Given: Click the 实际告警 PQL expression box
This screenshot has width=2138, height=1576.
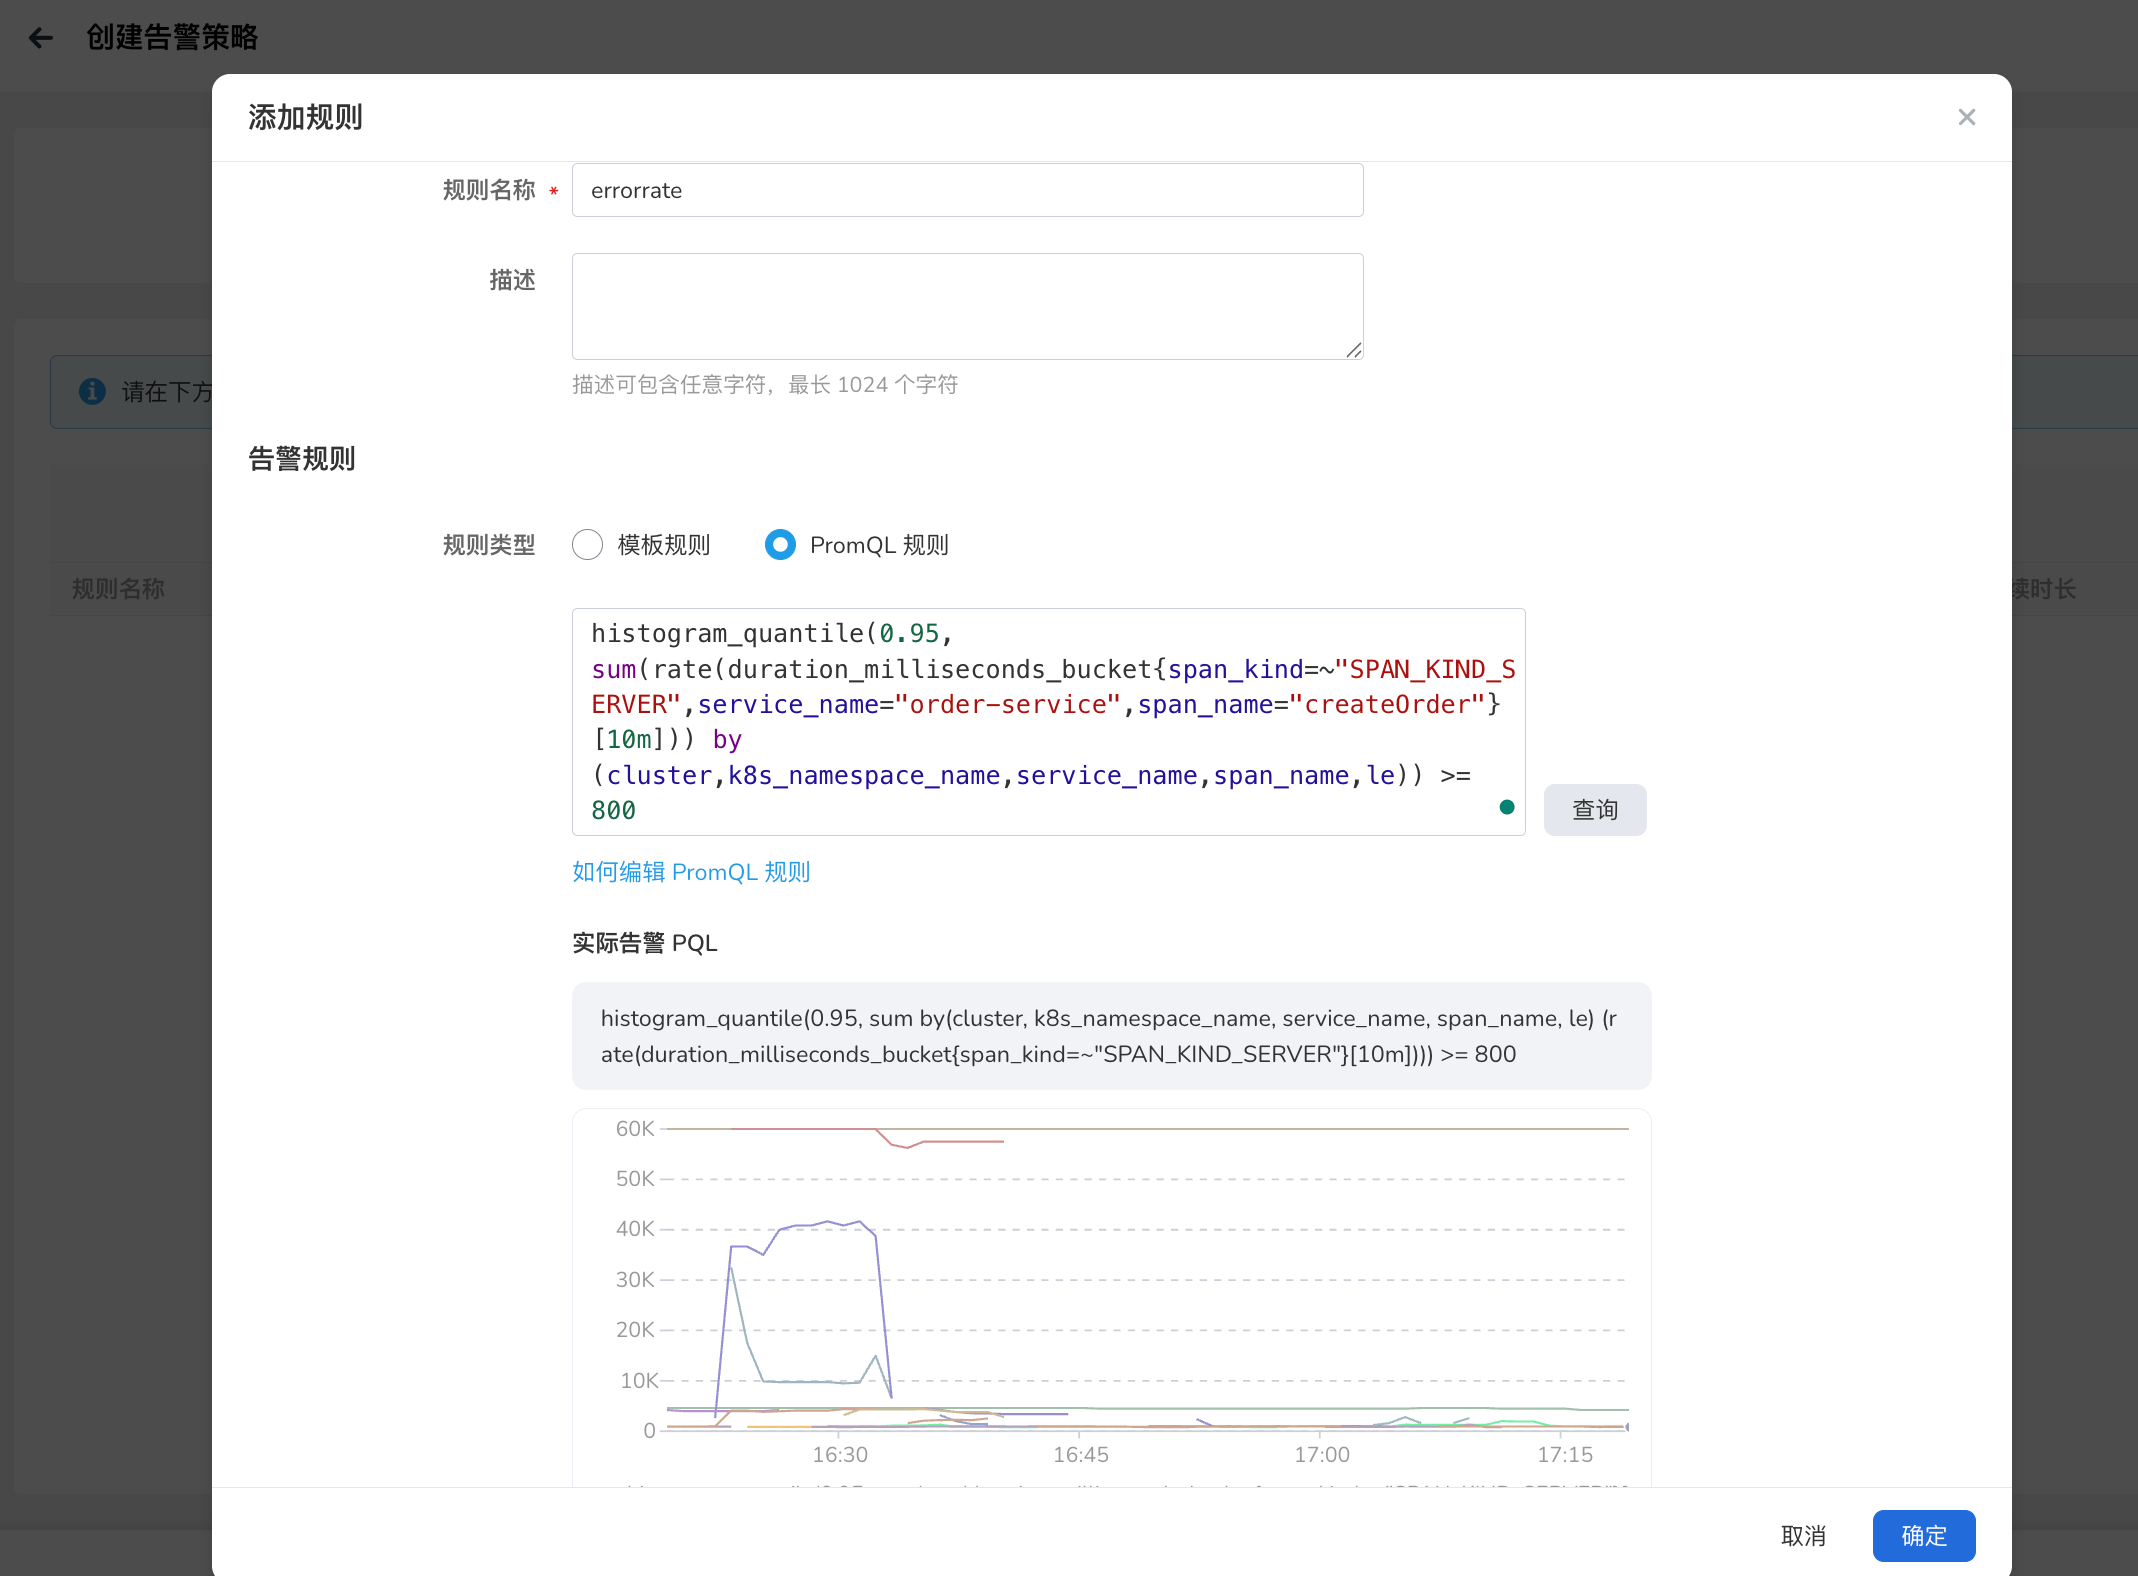Looking at the screenshot, I should pyautogui.click(x=1110, y=1036).
